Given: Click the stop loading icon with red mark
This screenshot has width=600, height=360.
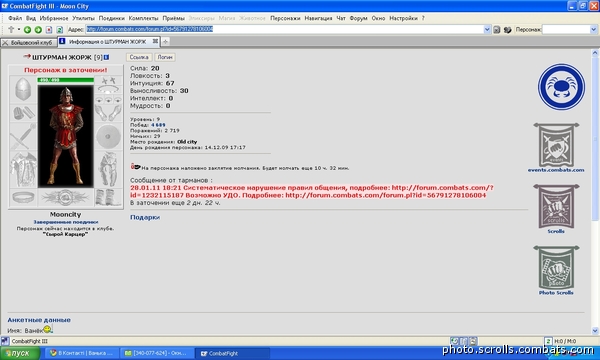Looking at the screenshot, I should point(49,29).
